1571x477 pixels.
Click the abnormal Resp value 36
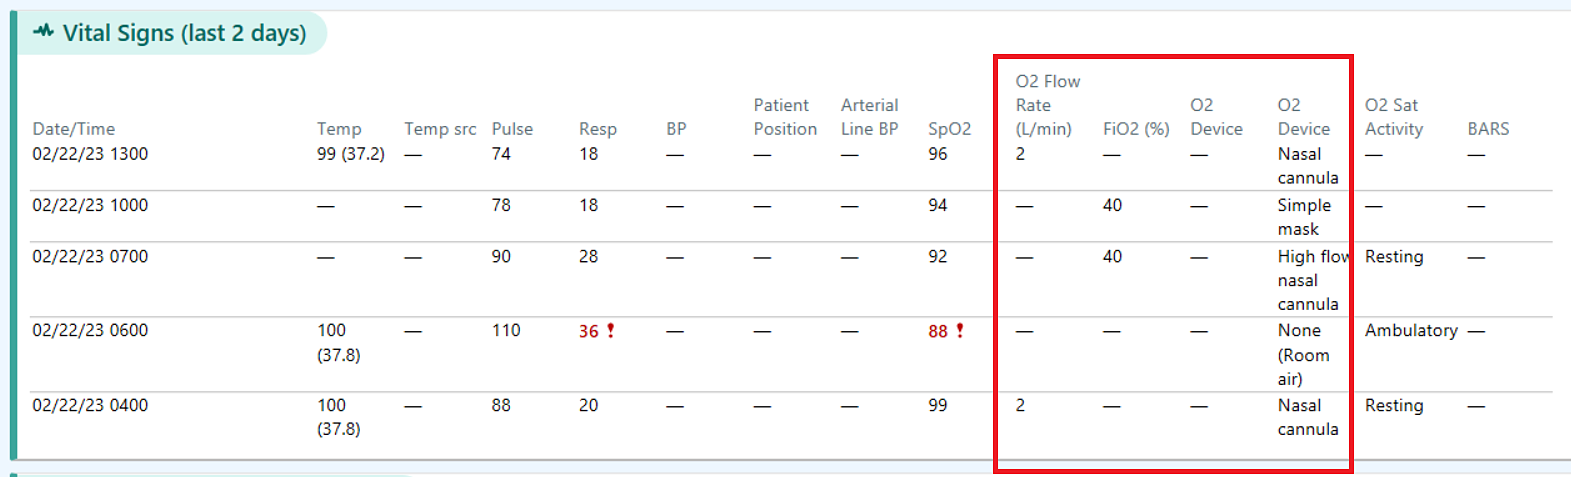(588, 331)
